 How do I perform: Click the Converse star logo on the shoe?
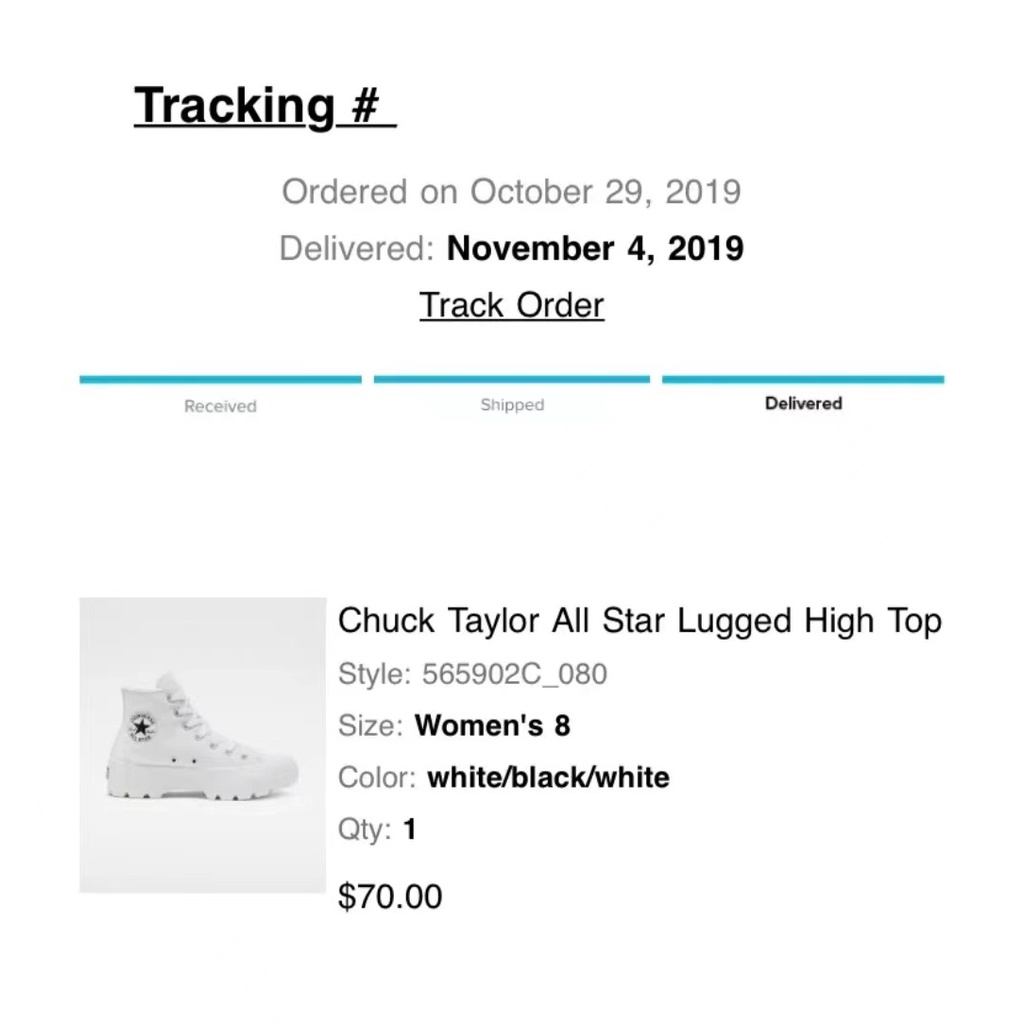pyautogui.click(x=140, y=728)
